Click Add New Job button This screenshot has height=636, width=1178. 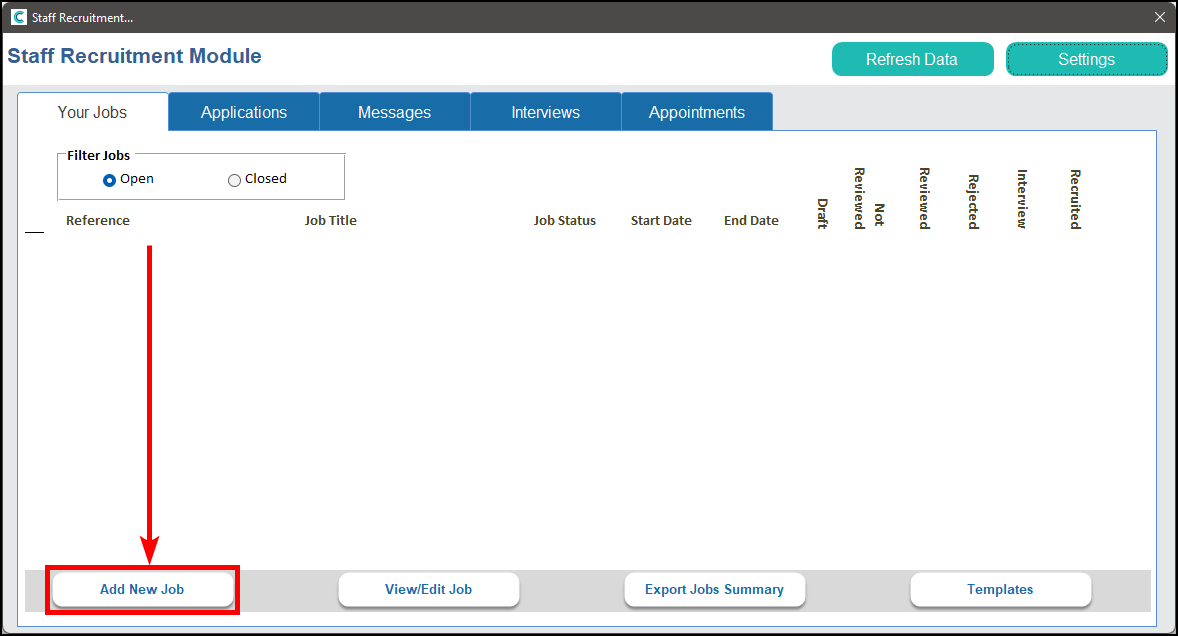click(142, 589)
